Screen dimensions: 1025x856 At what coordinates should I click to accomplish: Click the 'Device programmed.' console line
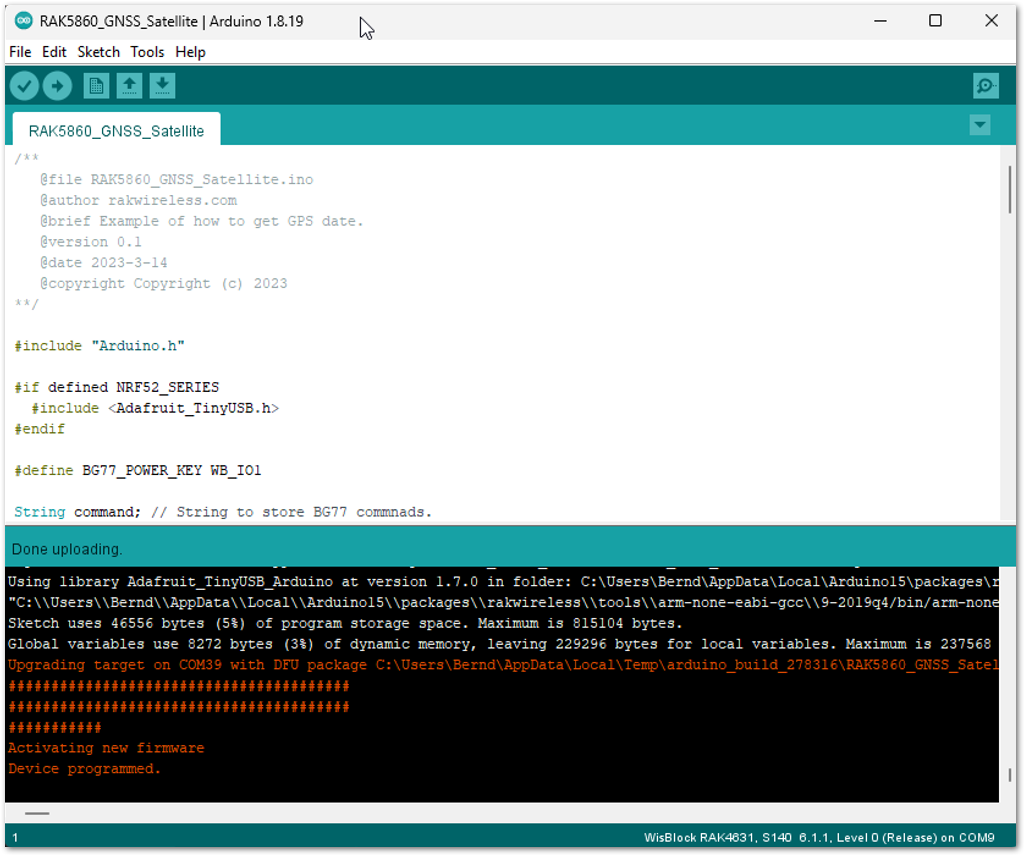tap(84, 769)
